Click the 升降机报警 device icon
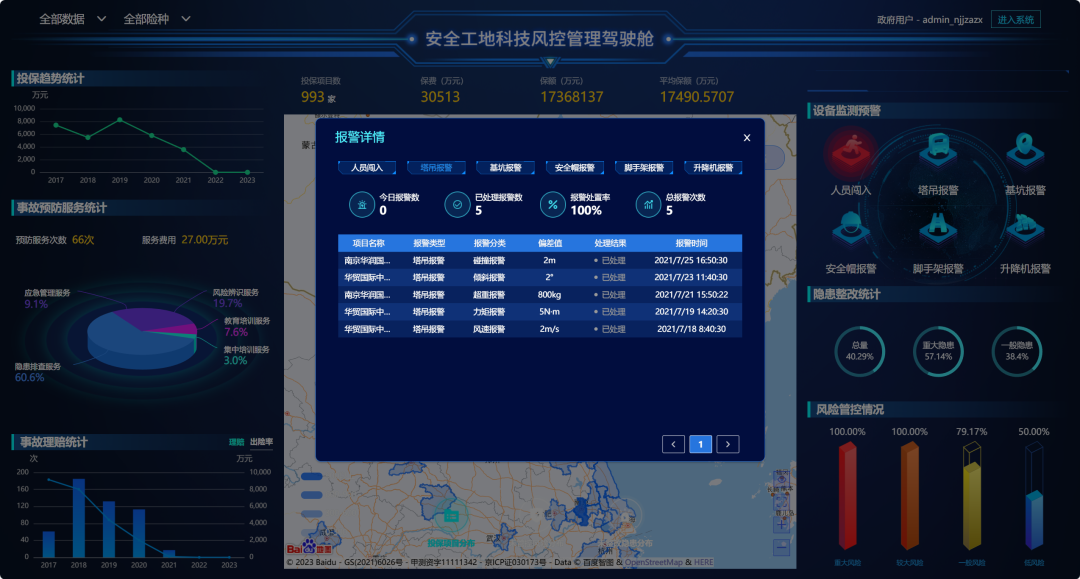 tap(1025, 231)
